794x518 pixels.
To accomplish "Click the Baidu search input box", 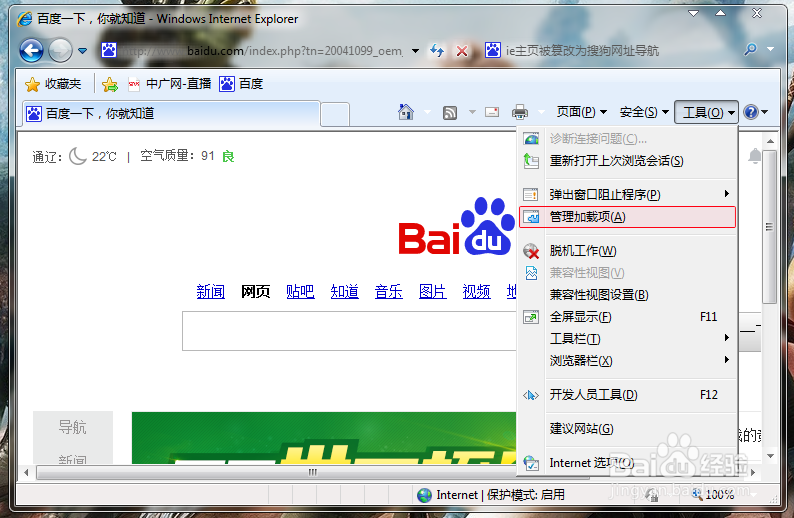I will point(349,331).
